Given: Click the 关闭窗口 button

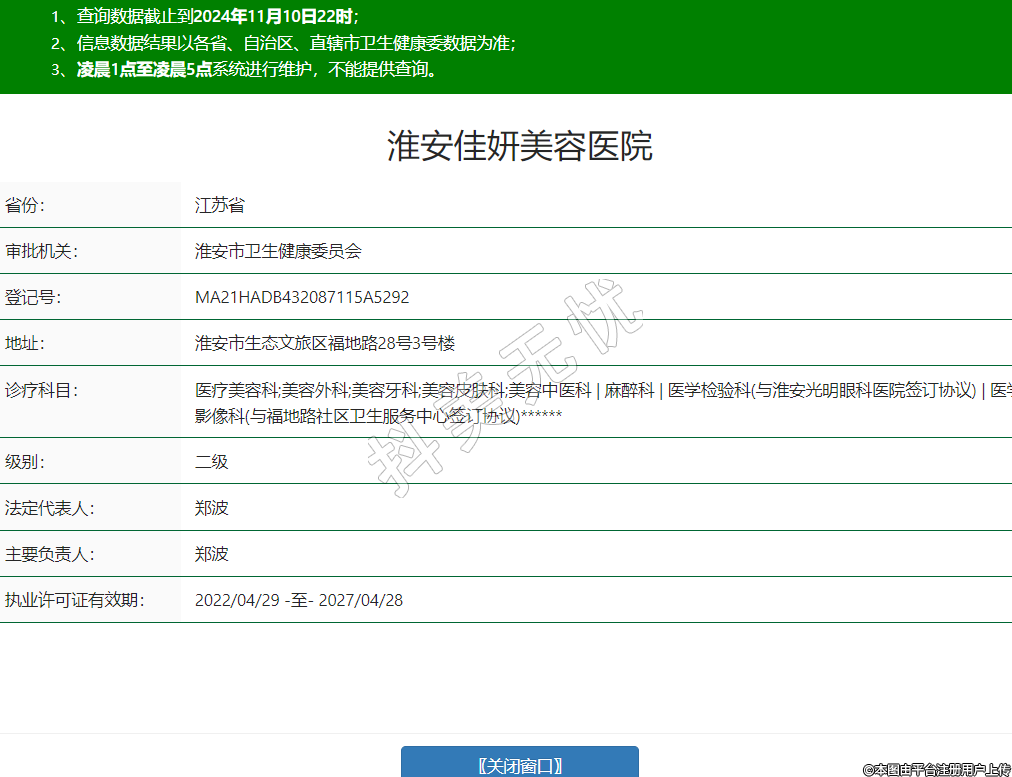Looking at the screenshot, I should click(x=519, y=765).
